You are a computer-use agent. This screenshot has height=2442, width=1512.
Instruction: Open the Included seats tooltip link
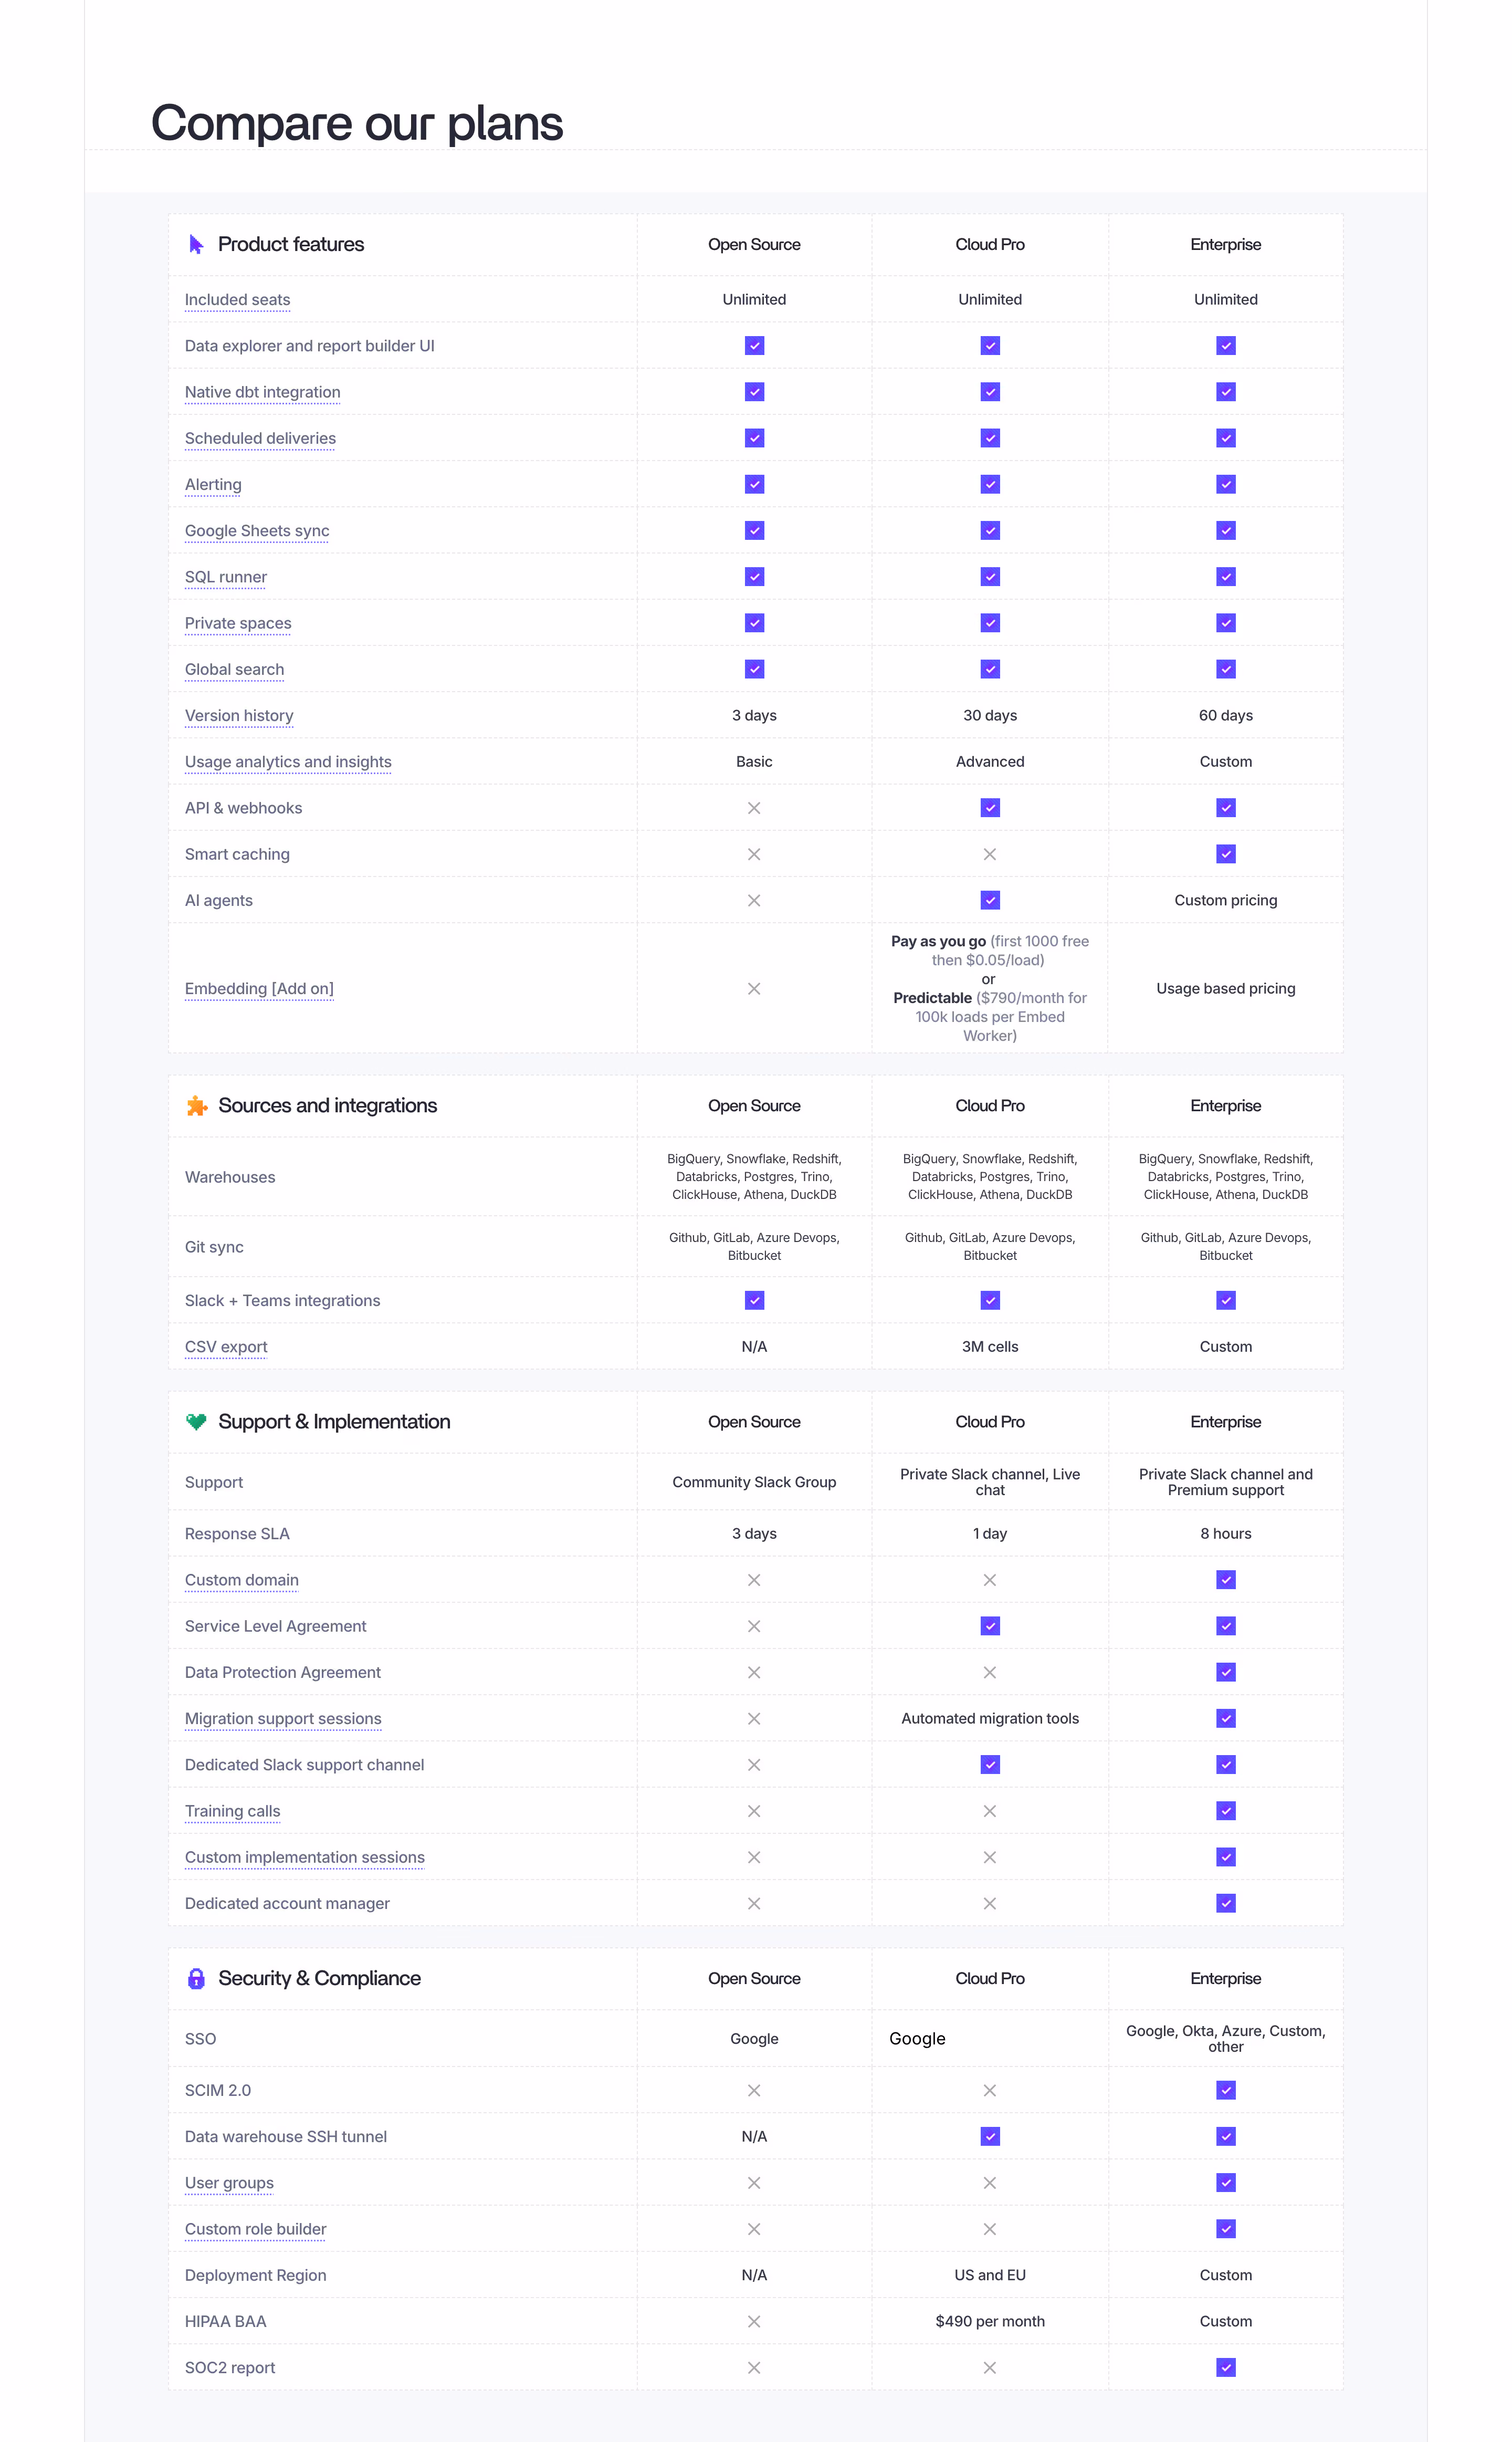pos(237,300)
